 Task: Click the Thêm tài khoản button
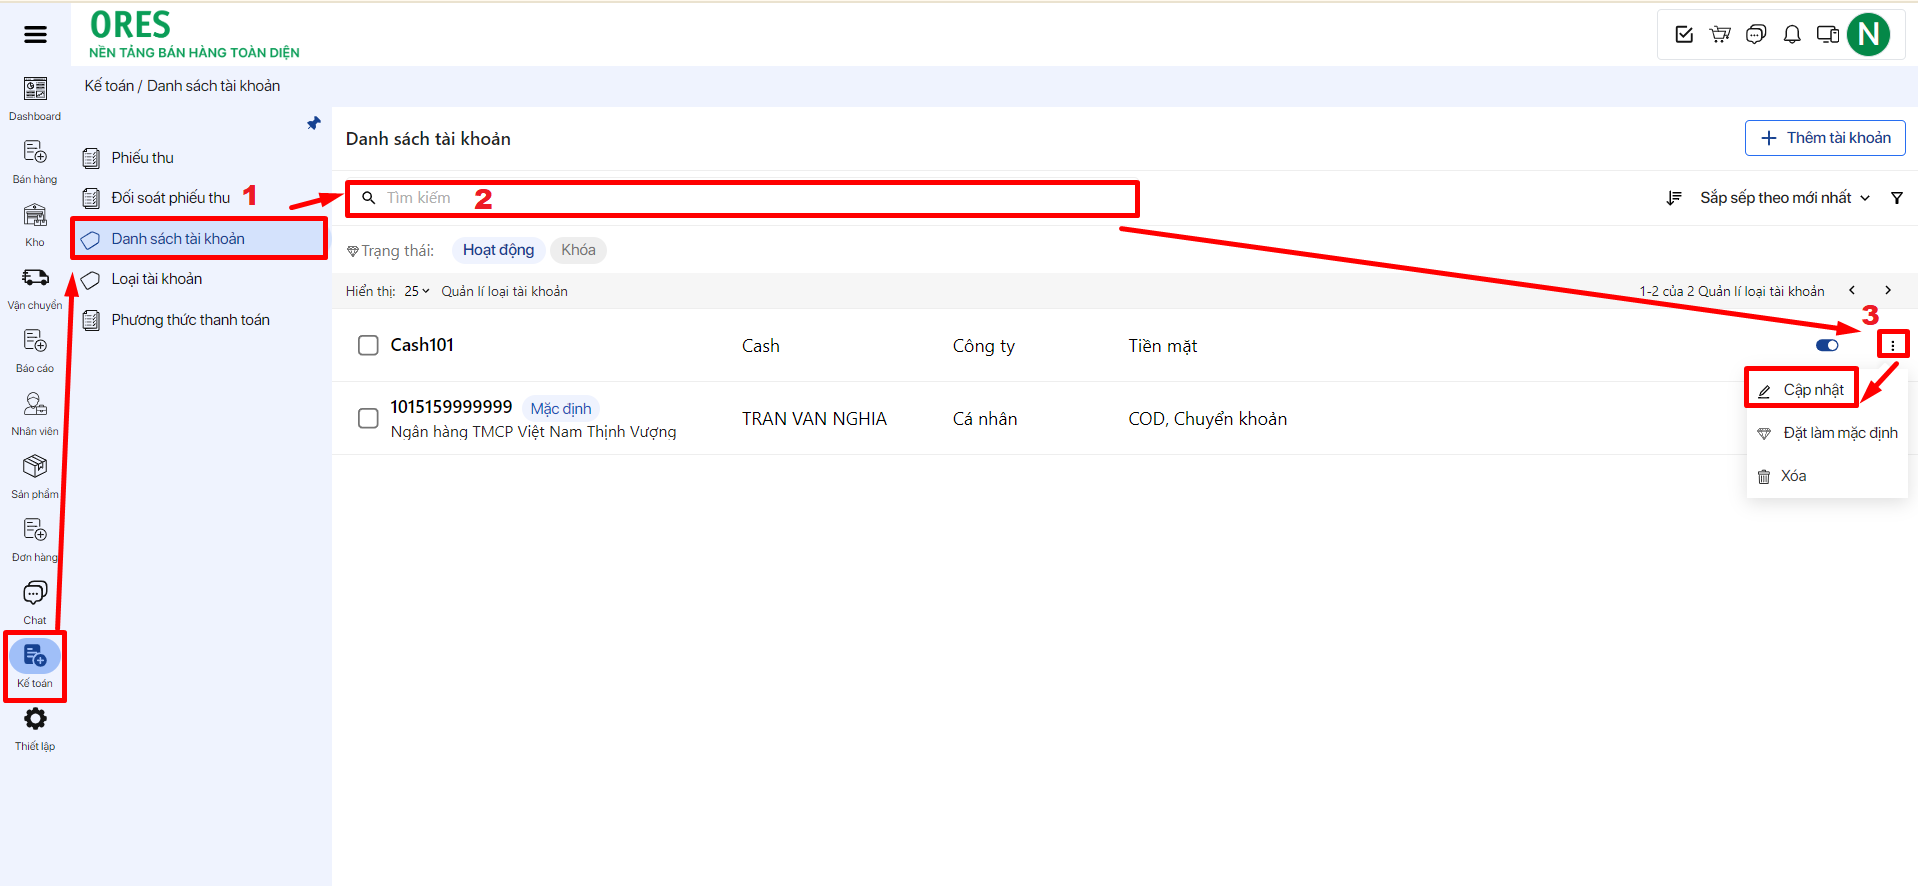(x=1825, y=138)
